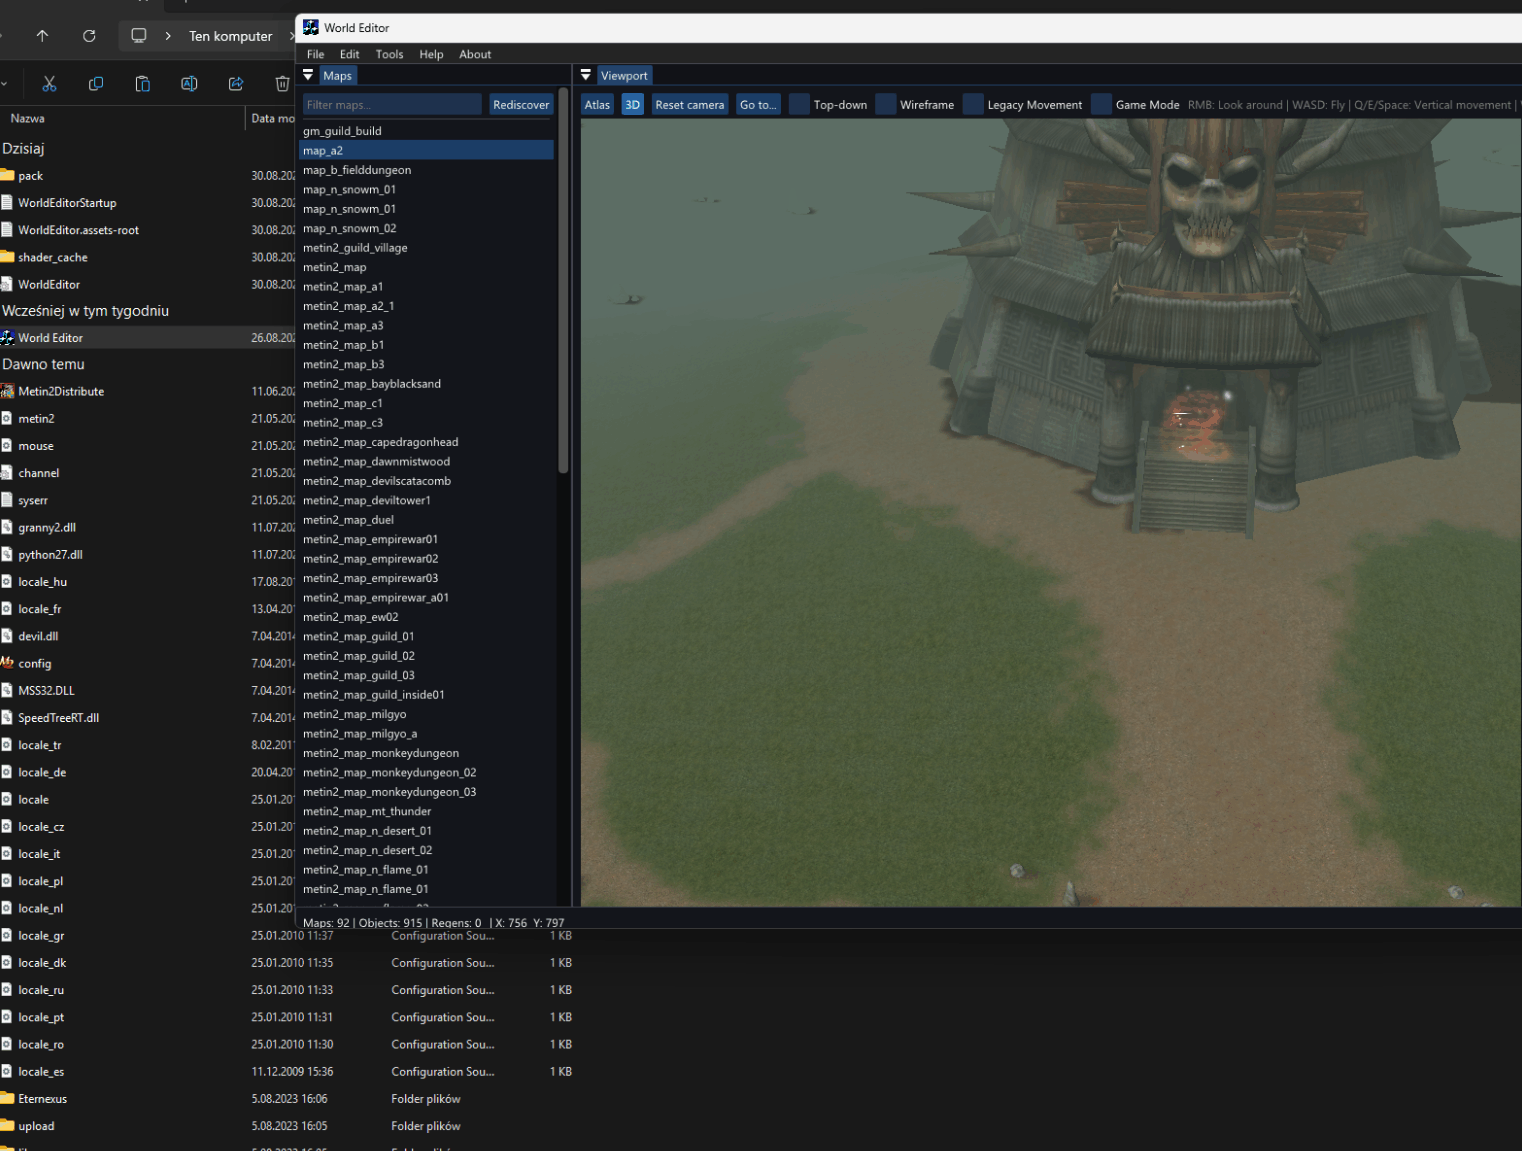Click the Paste clipboard icon in File Explorer
Image resolution: width=1522 pixels, height=1151 pixels.
[142, 84]
